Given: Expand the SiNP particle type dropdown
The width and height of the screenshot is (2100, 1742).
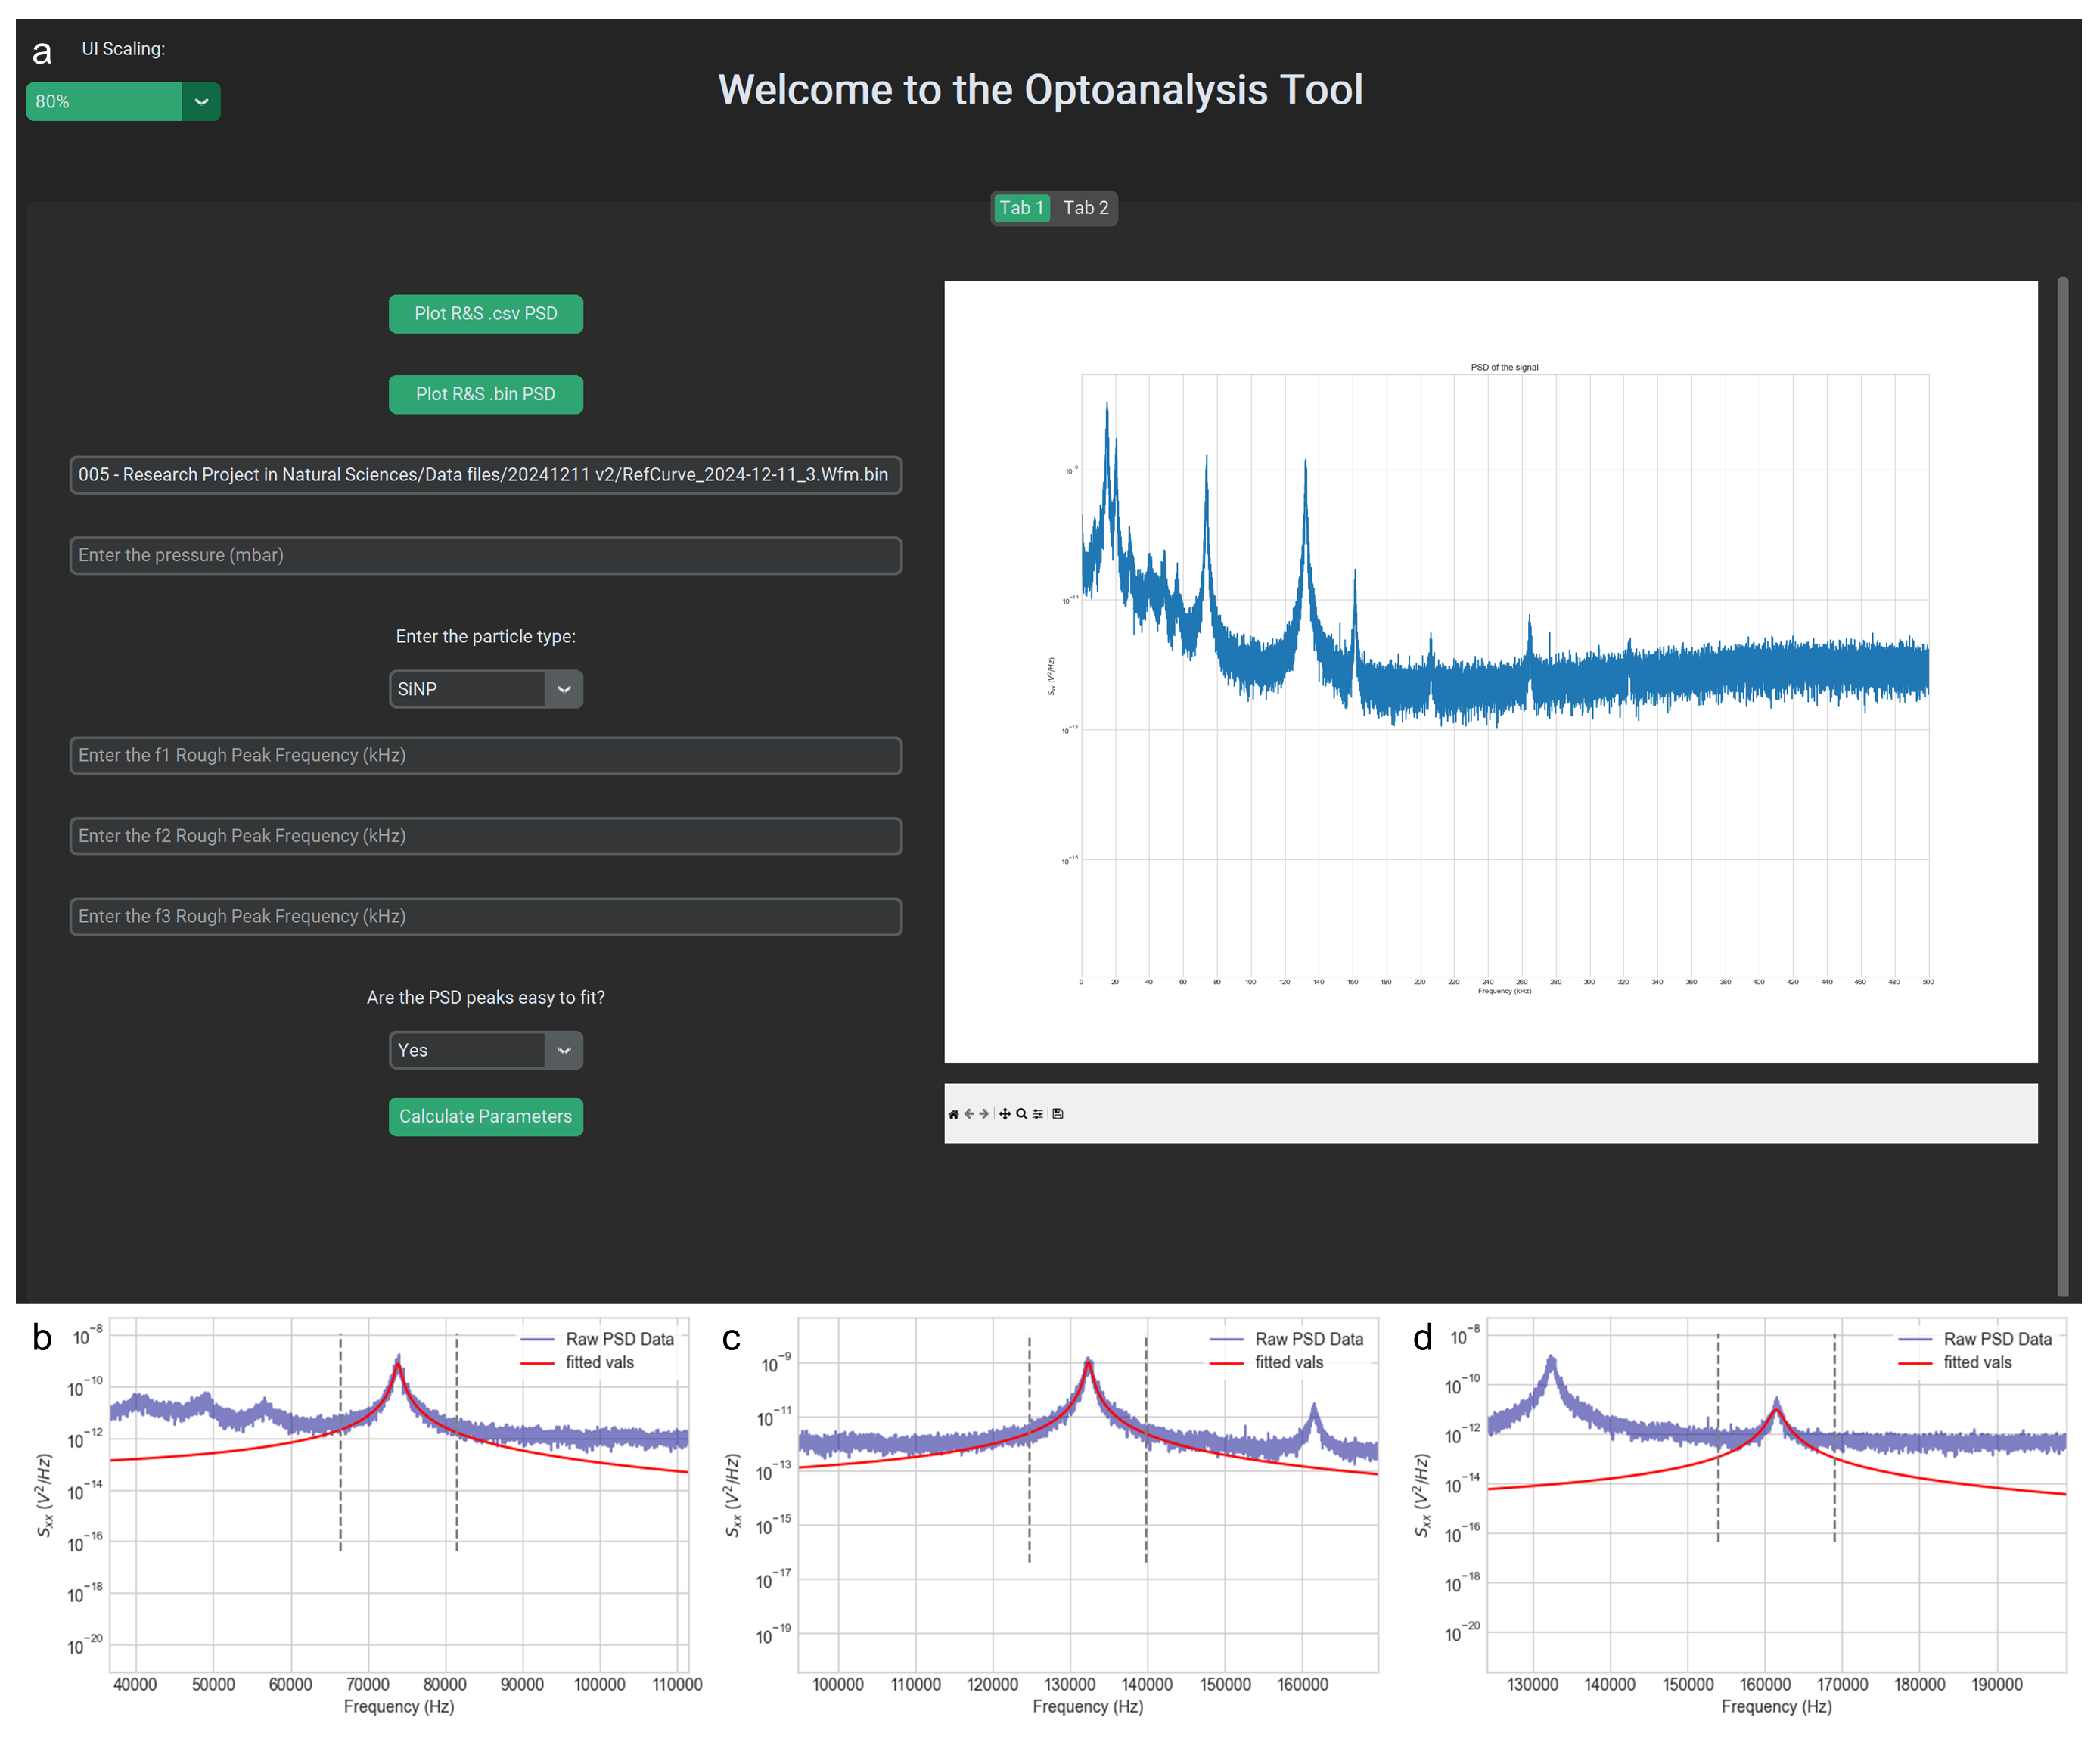Looking at the screenshot, I should pos(563,689).
